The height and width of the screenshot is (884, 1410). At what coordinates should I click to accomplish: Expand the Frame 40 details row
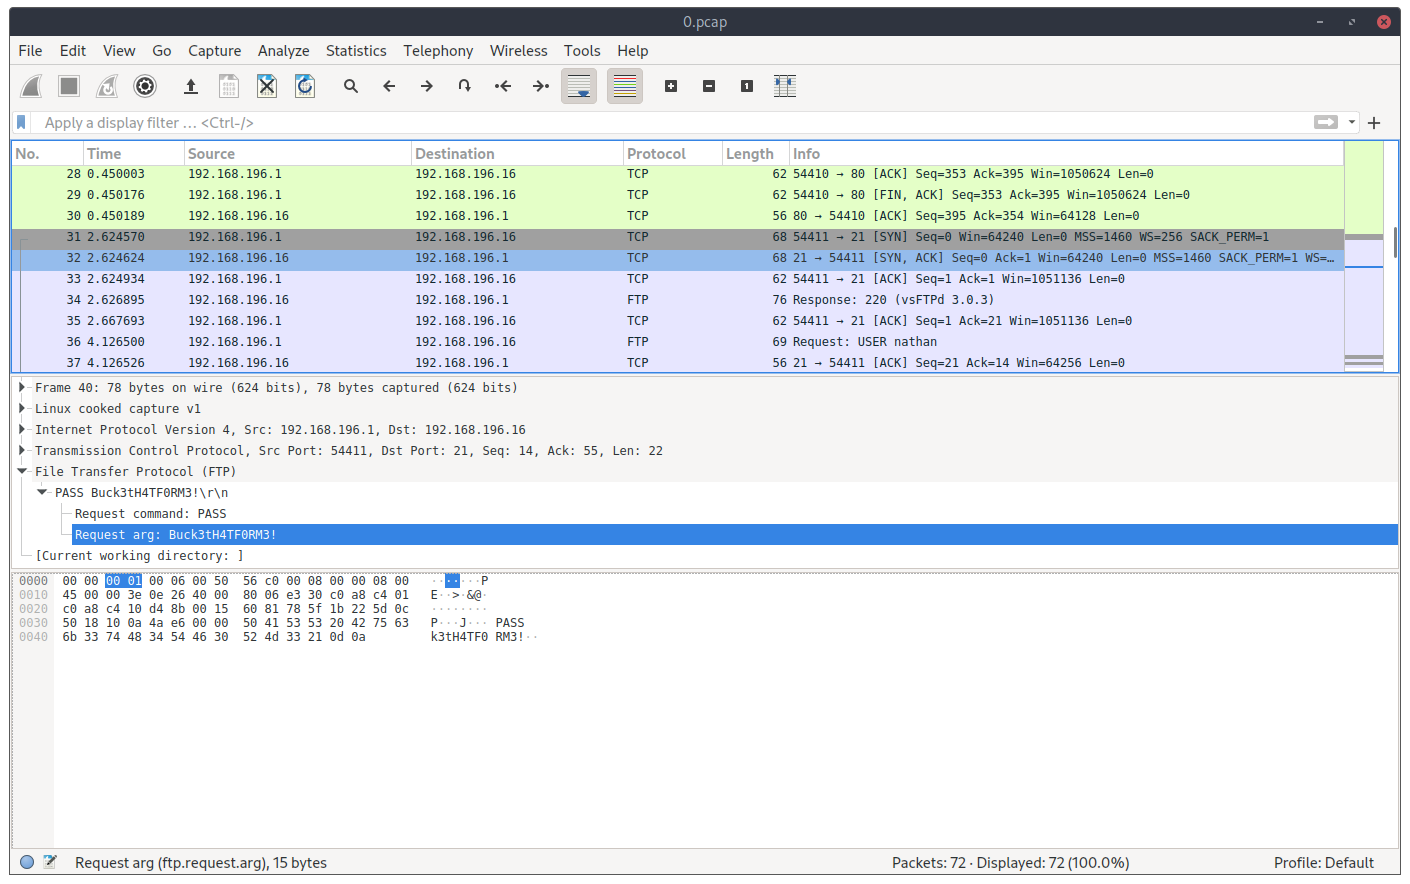[x=22, y=387]
